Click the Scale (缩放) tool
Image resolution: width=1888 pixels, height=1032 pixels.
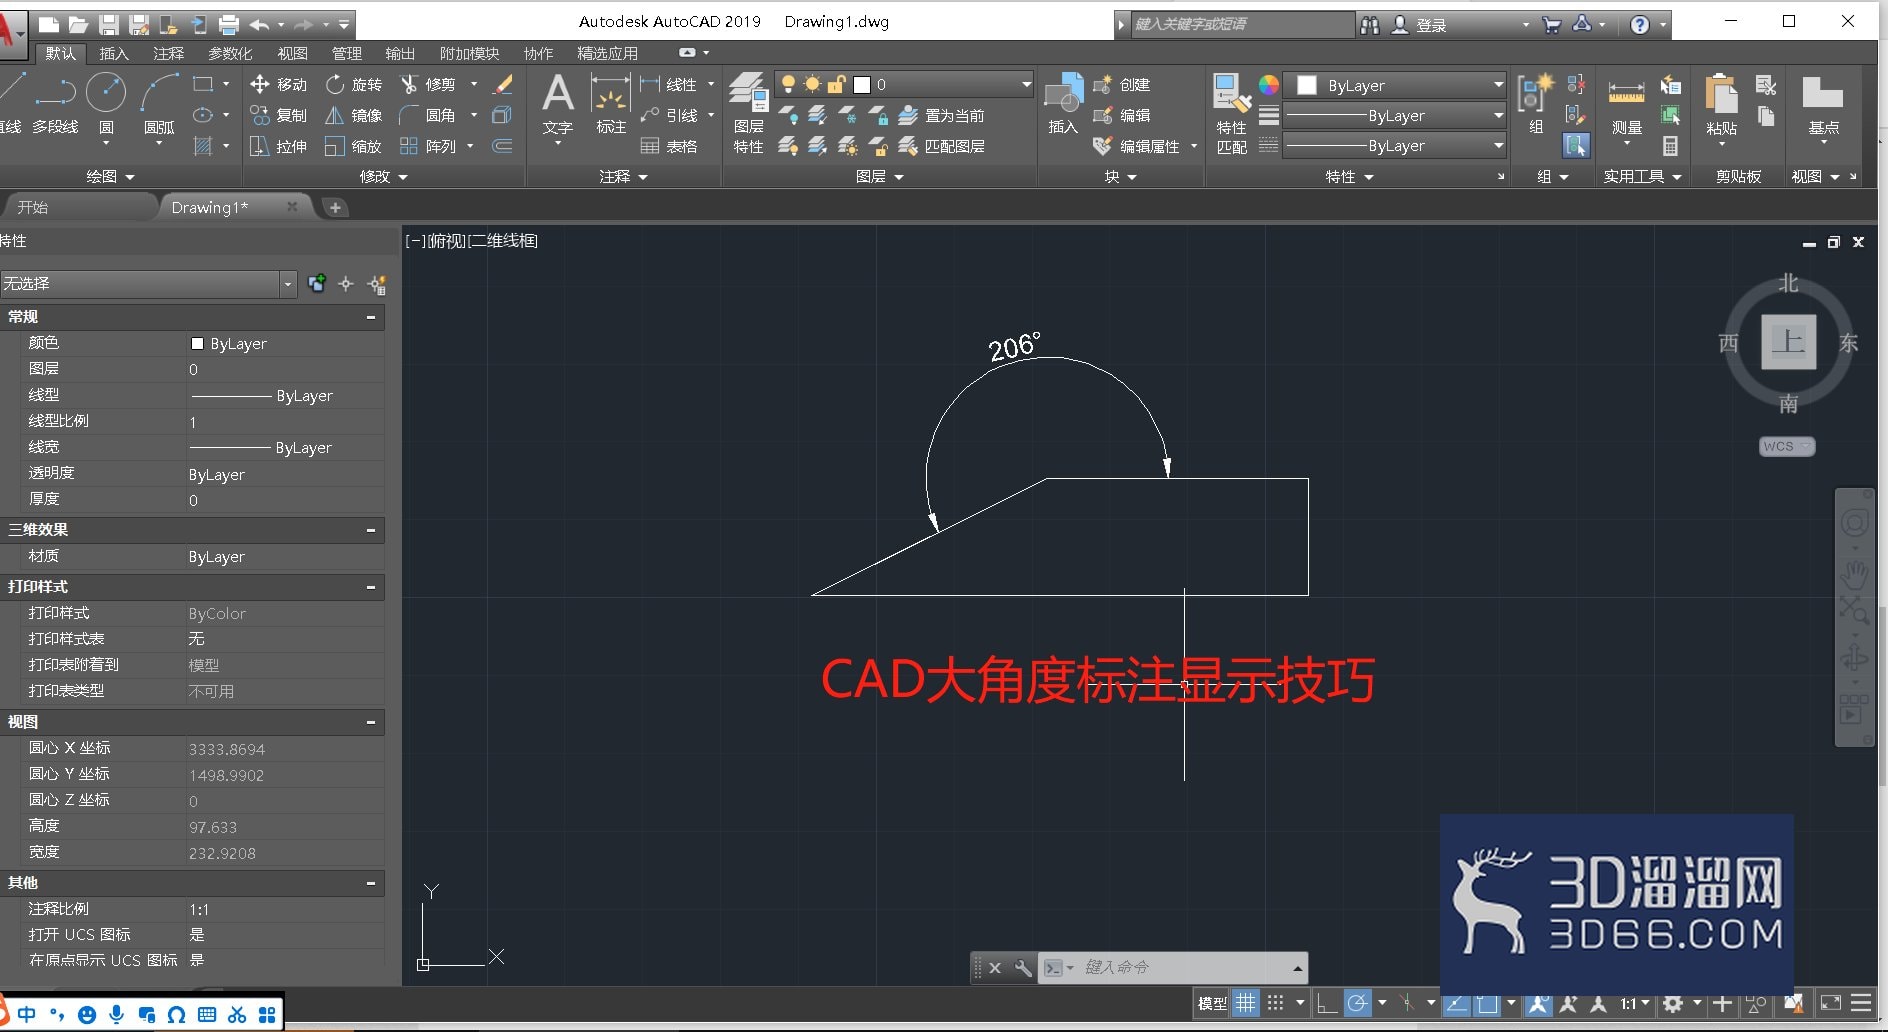[x=354, y=146]
